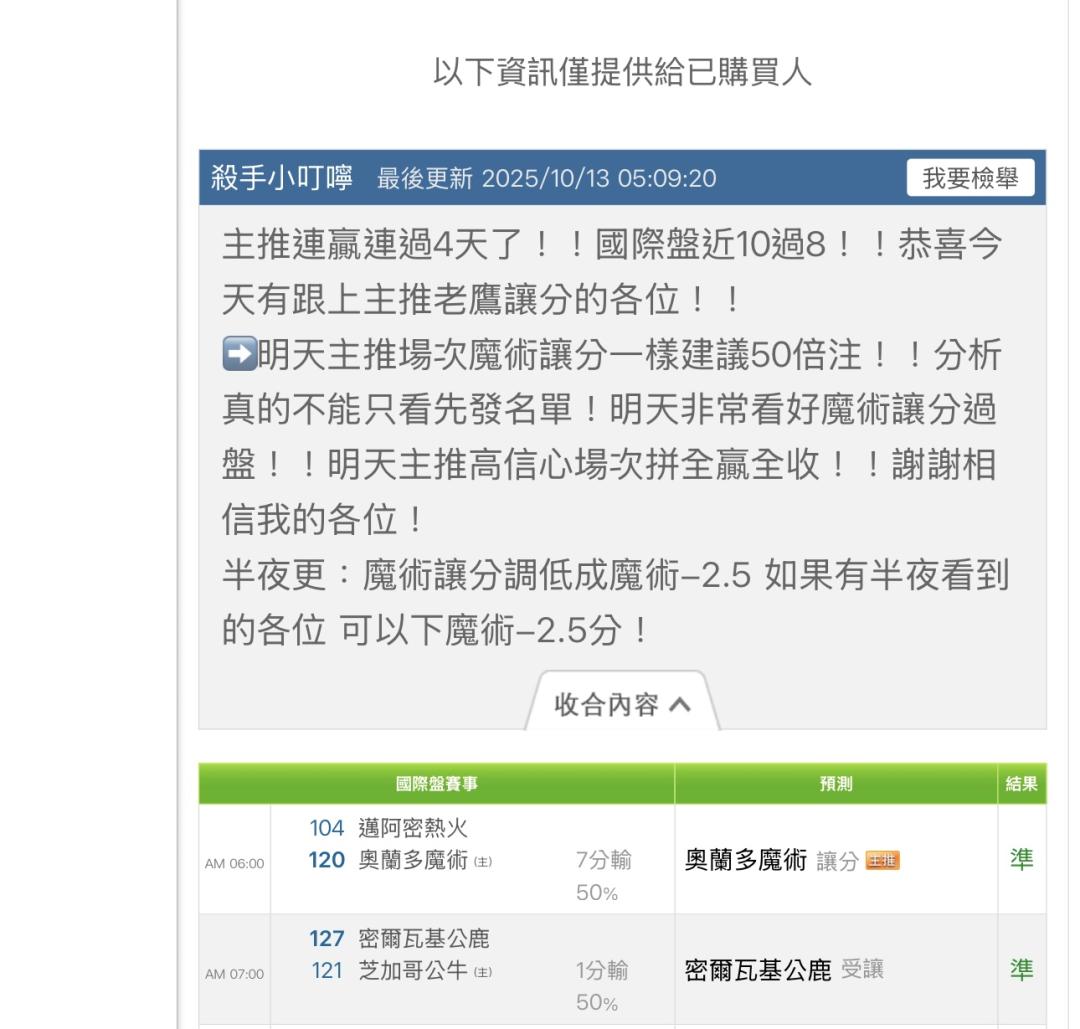This screenshot has width=1080, height=1029.
Task: Click the 收合內容 chevron arrow
Action: tap(680, 705)
